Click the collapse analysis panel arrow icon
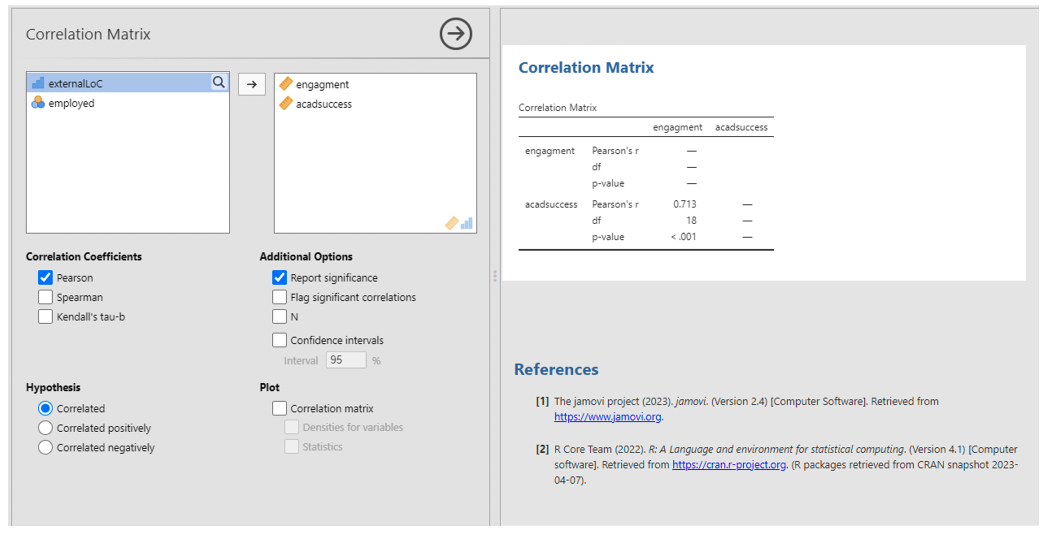Image resolution: width=1049 pixels, height=533 pixels. (x=456, y=34)
